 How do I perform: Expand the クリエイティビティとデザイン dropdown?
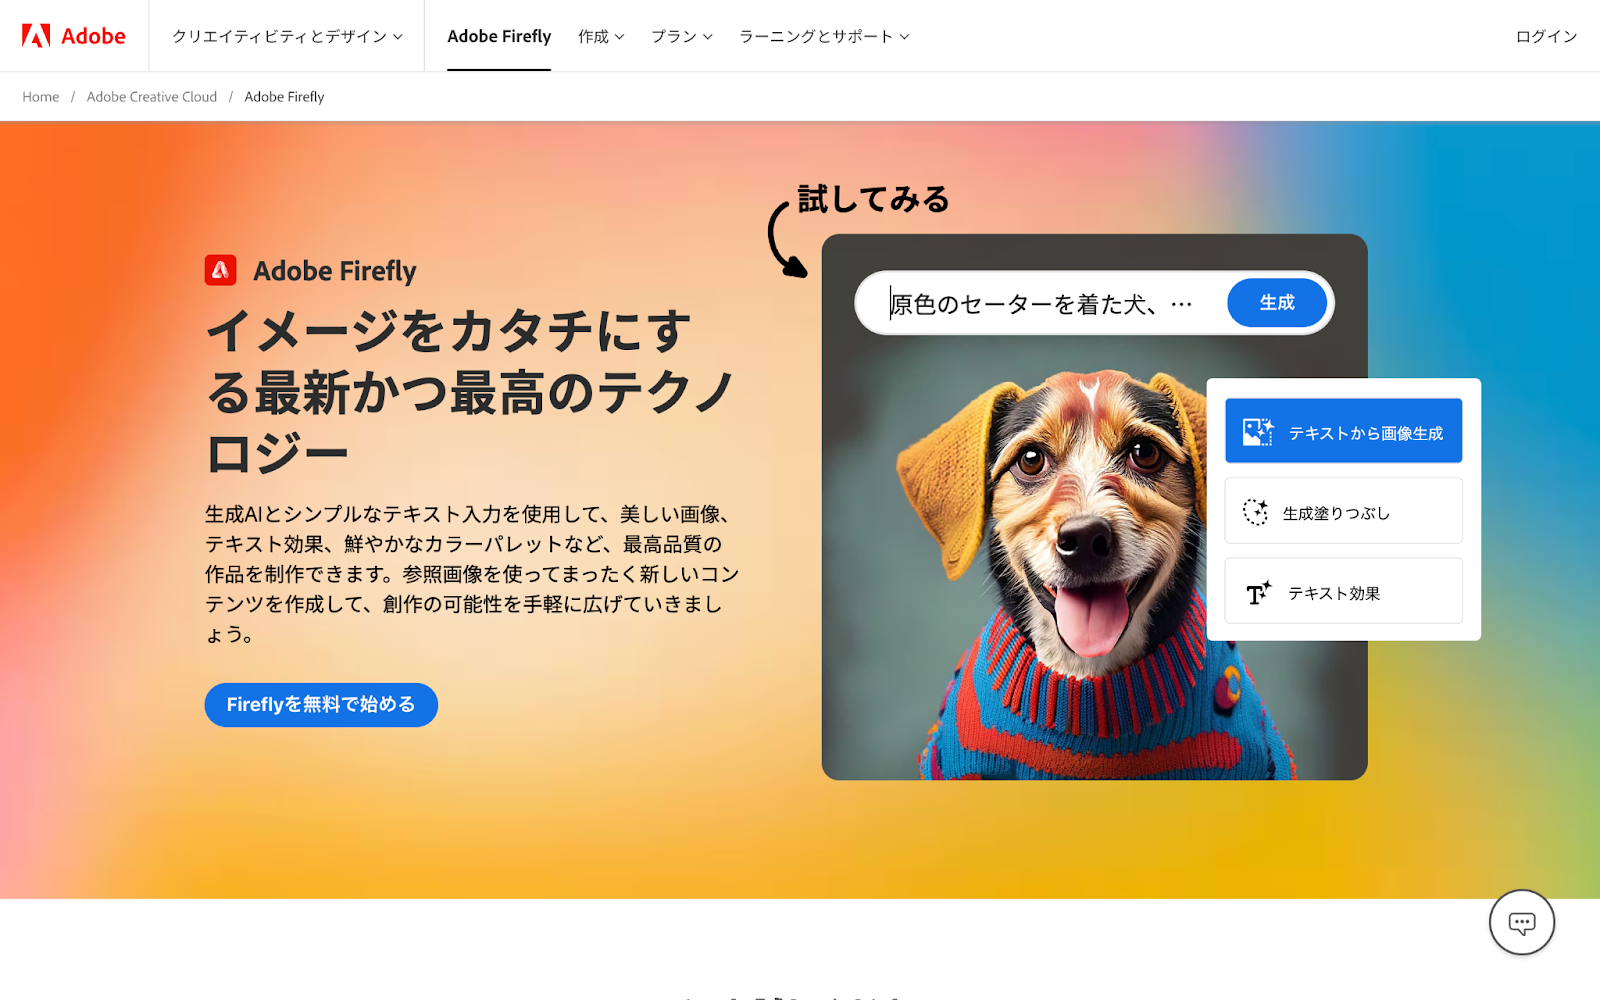pos(287,36)
